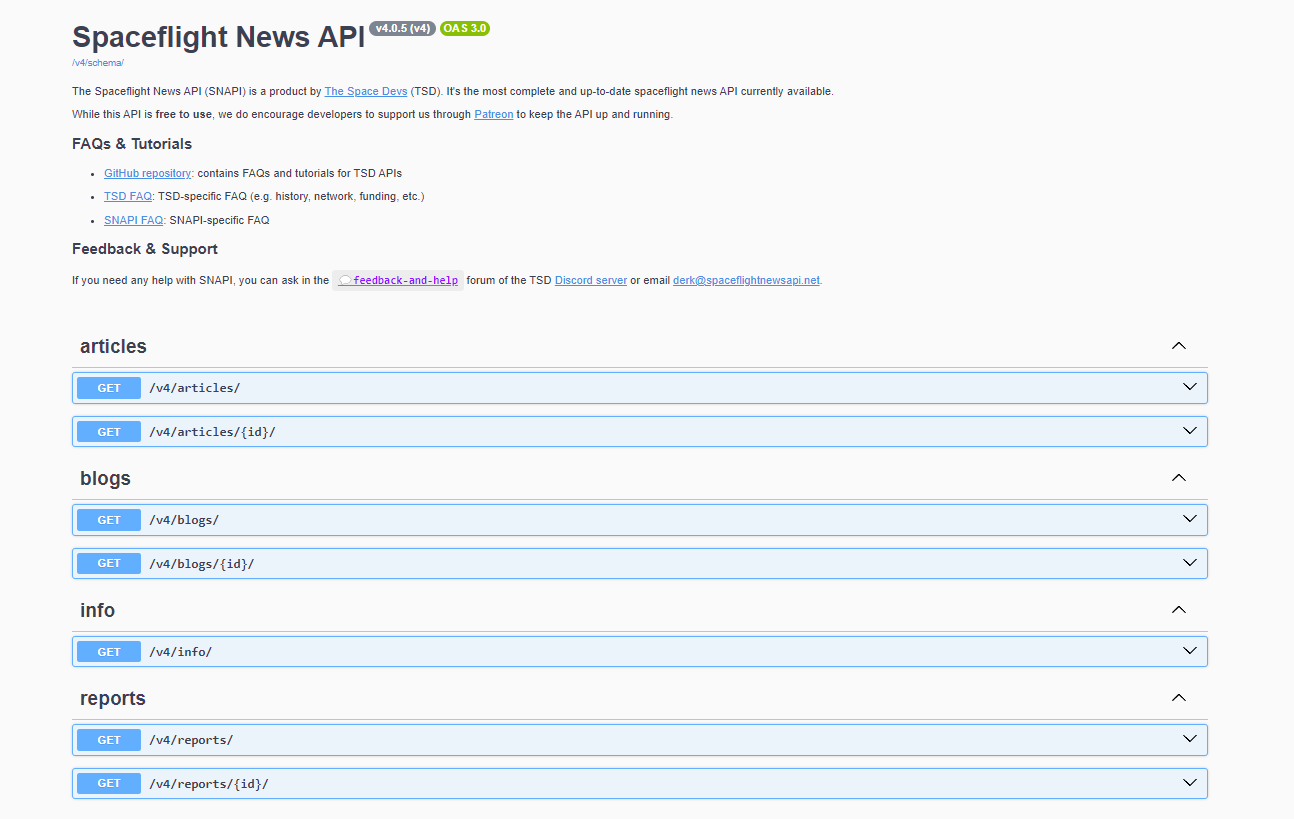Click the v4.0.5 version badge

coord(402,28)
